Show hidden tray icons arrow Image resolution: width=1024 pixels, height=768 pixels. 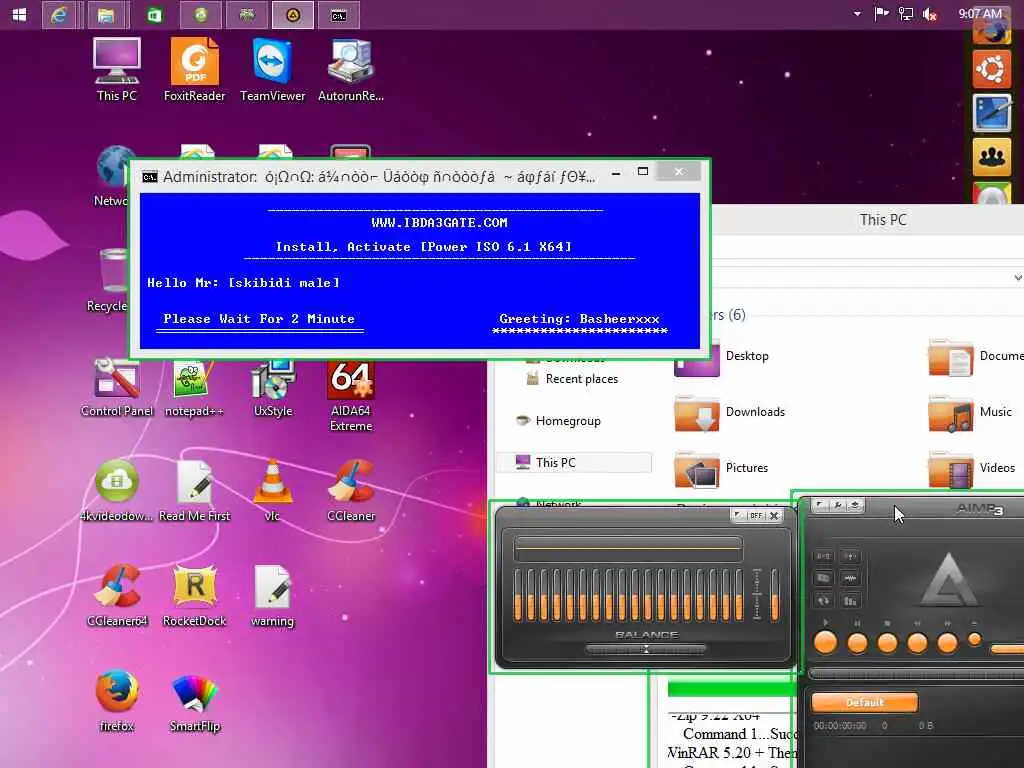[x=857, y=14]
